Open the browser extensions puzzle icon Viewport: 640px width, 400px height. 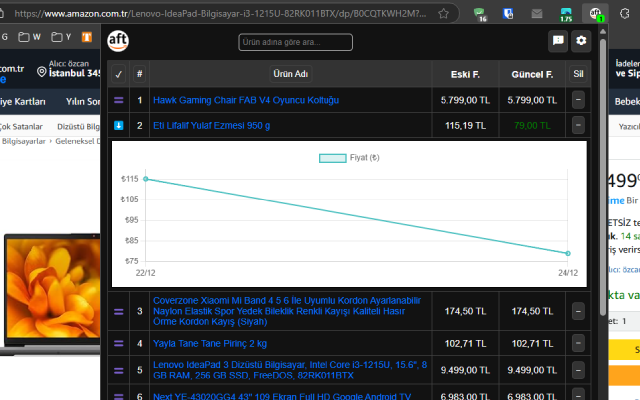pos(624,14)
